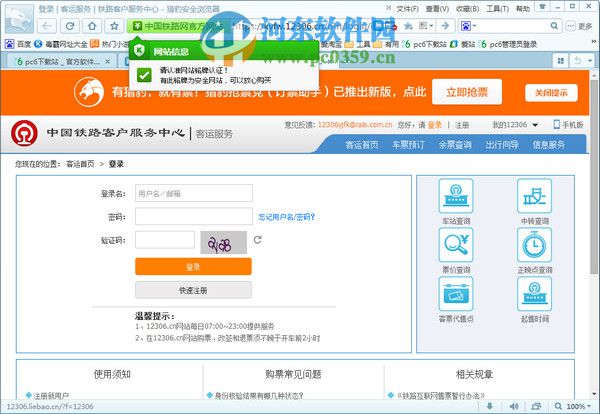
Task: Click the China Railway red logo
Action: [24, 133]
